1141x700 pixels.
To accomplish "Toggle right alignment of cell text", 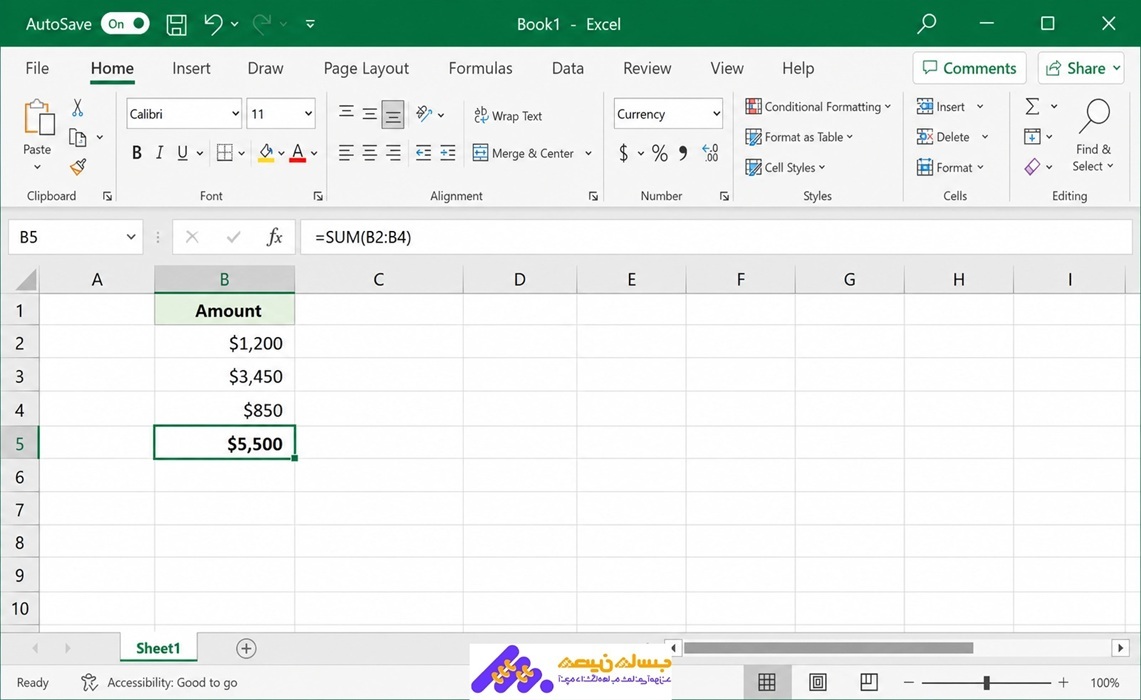I will (x=393, y=153).
